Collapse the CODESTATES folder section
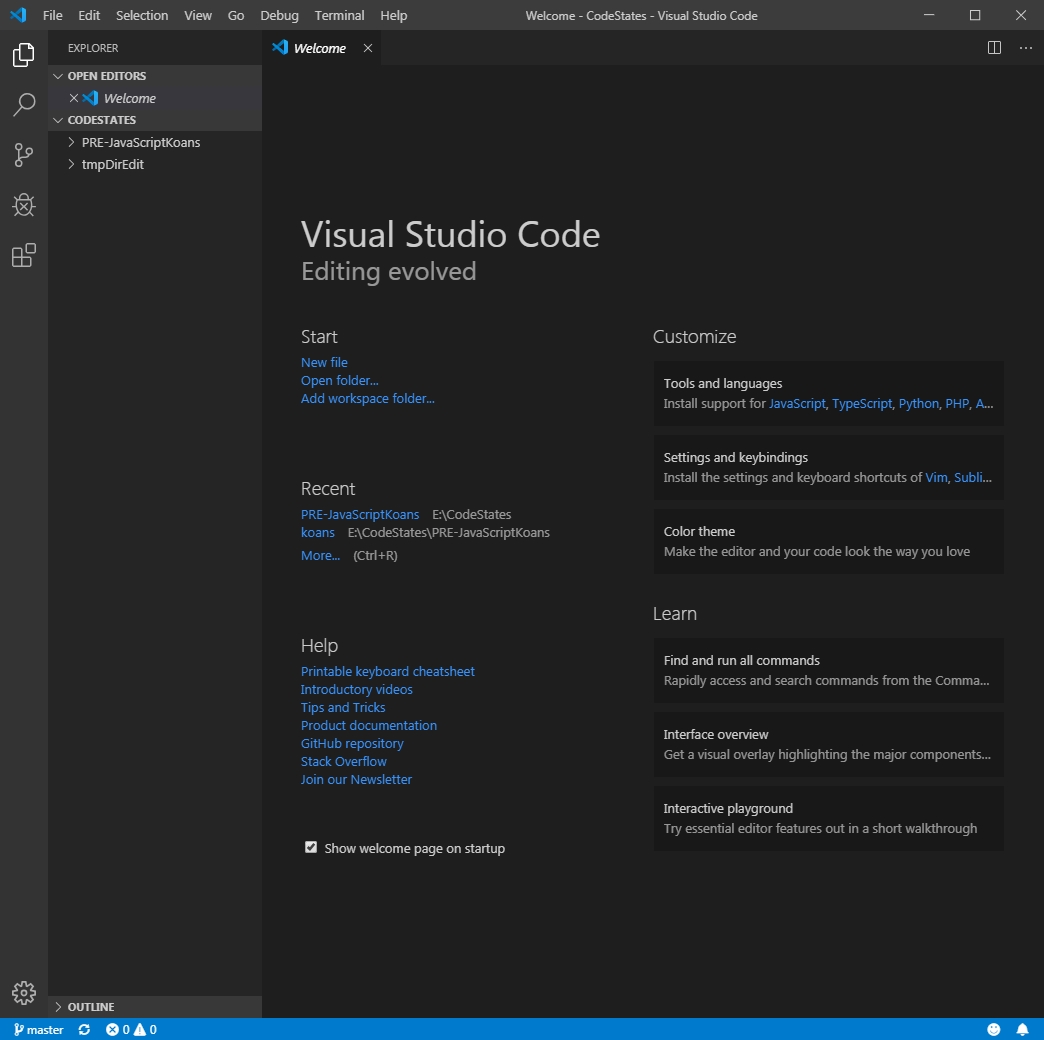The image size is (1044, 1040). [x=155, y=120]
